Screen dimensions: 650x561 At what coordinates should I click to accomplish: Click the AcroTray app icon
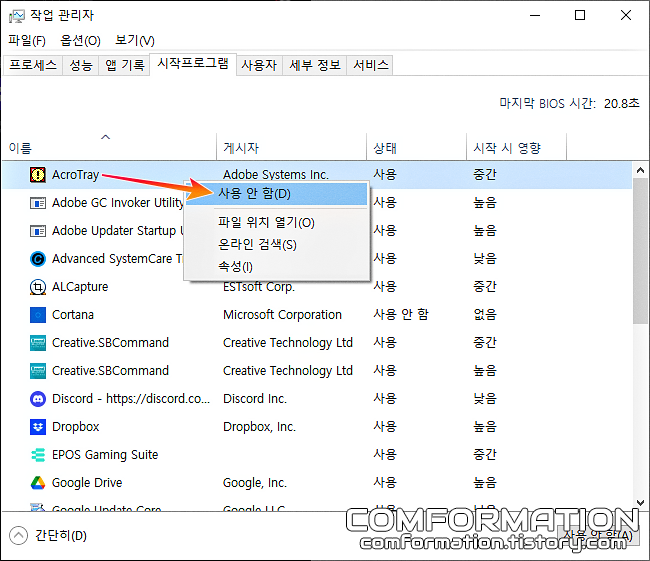(38, 175)
